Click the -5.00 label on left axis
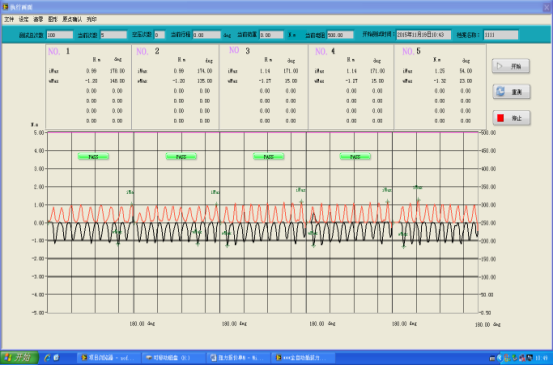 pyautogui.click(x=38, y=313)
